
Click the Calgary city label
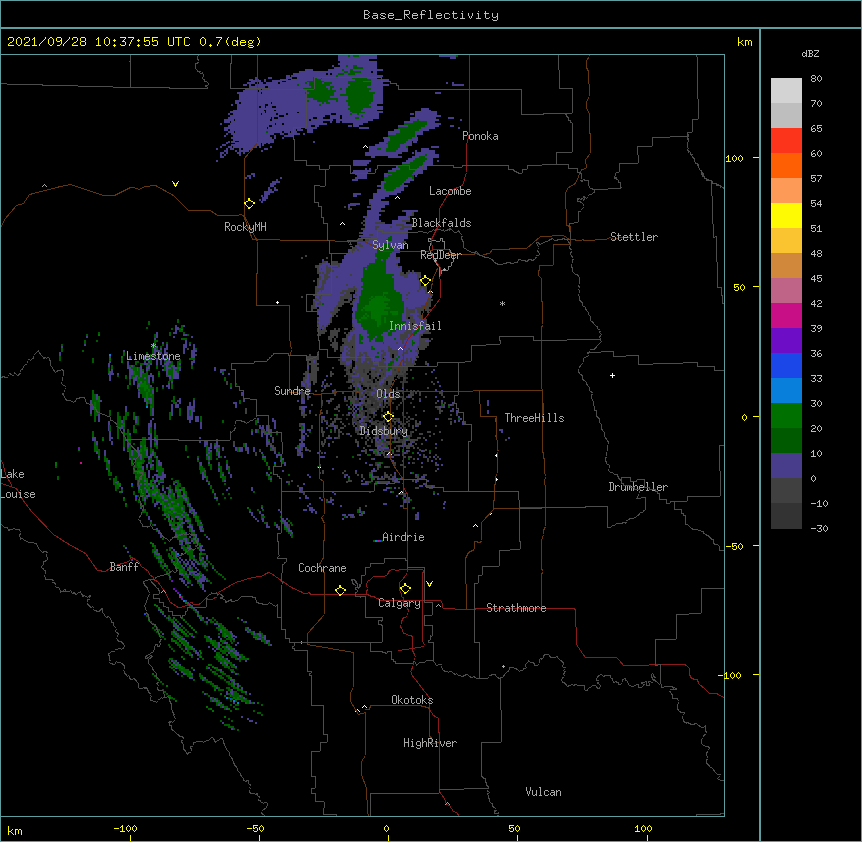coord(399,603)
